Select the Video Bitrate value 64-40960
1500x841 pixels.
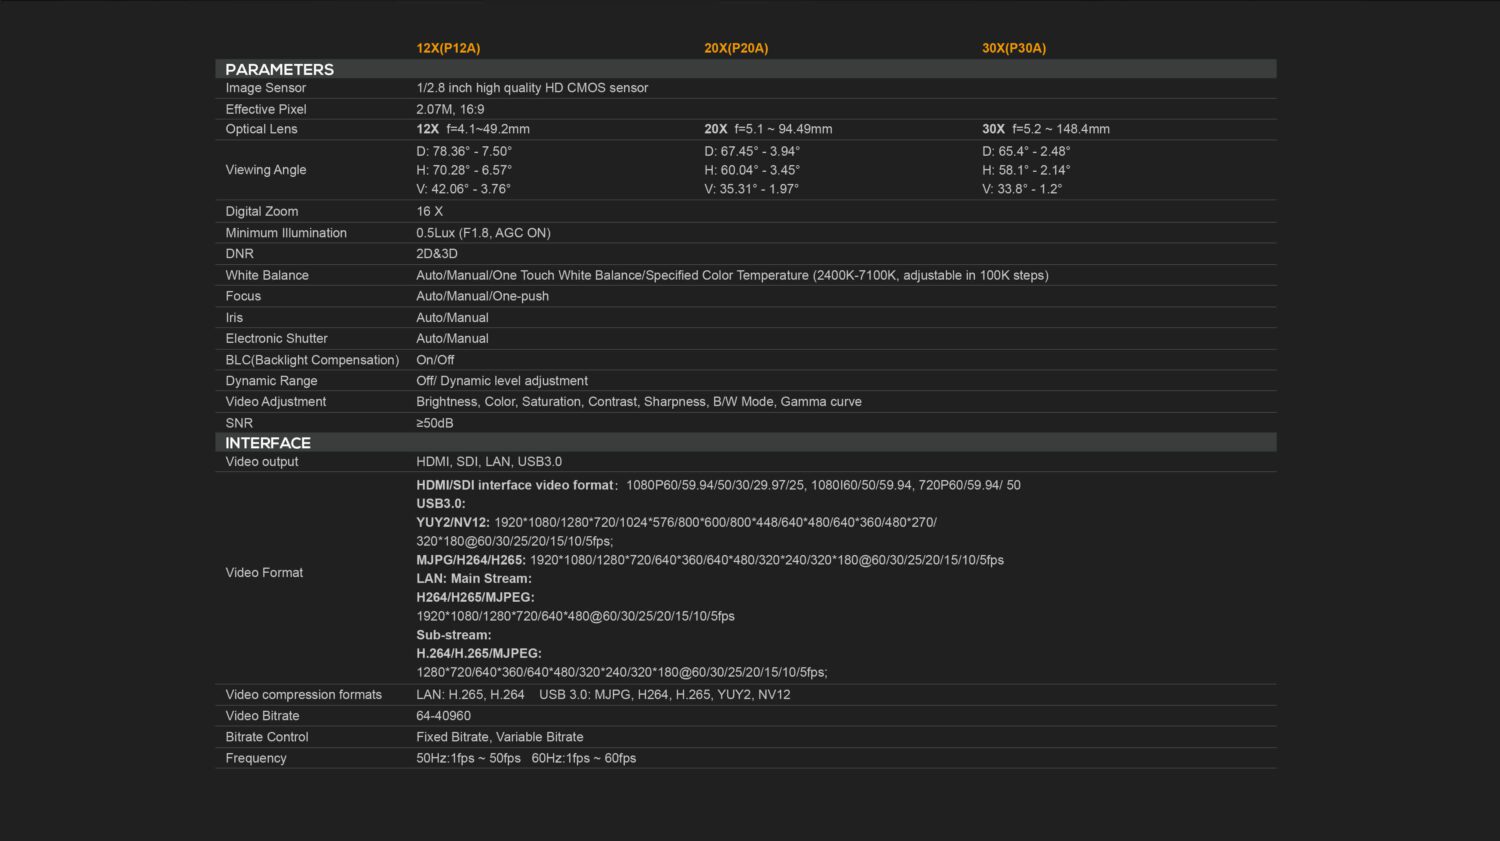[x=443, y=716]
